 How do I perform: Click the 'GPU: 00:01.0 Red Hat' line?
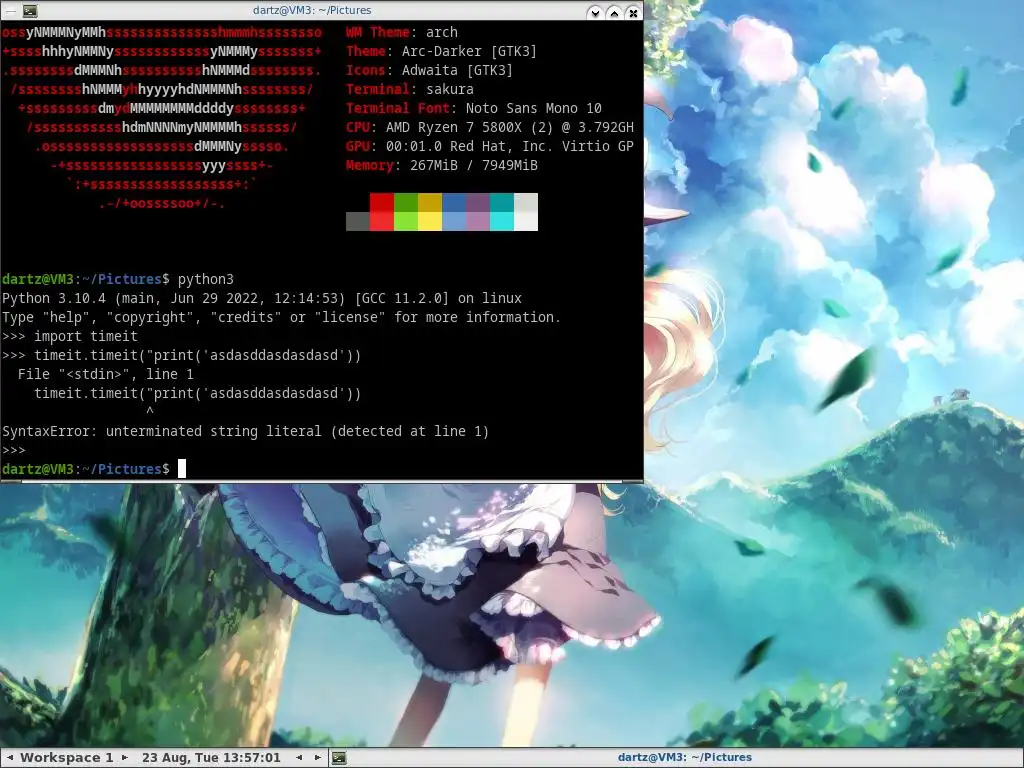490,146
